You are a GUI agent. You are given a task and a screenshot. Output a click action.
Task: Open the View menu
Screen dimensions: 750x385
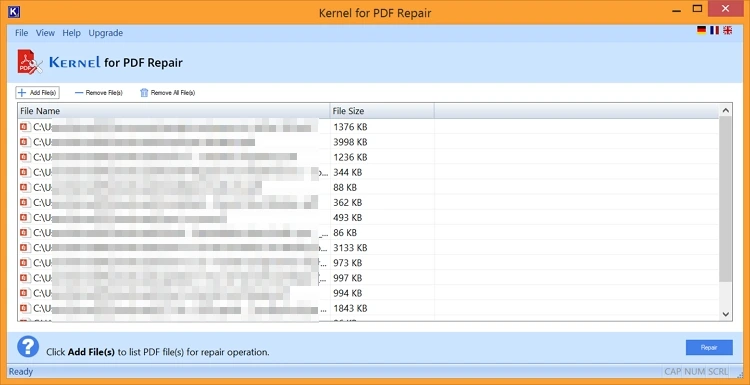pos(45,33)
